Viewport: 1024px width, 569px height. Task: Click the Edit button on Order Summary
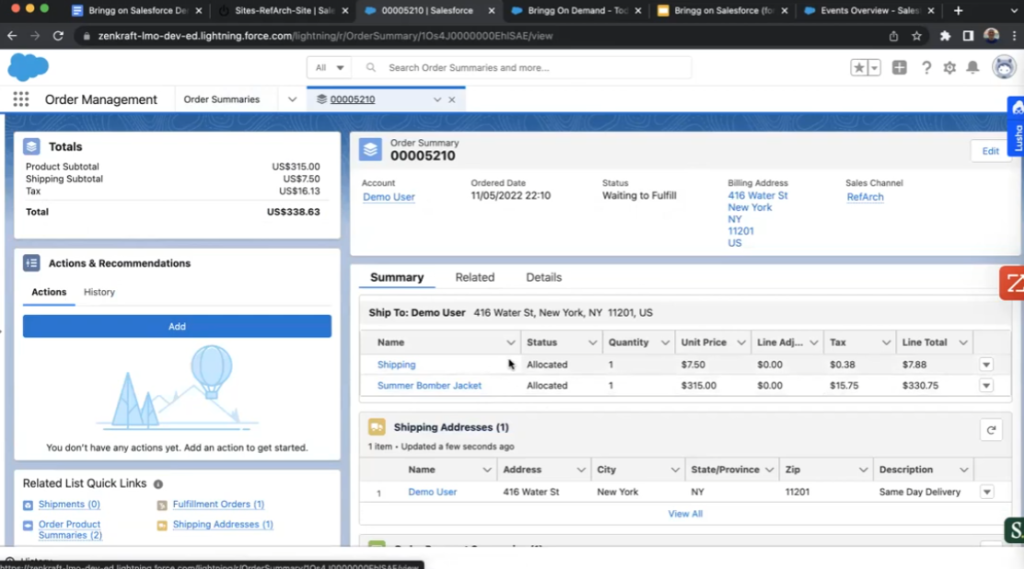click(989, 151)
